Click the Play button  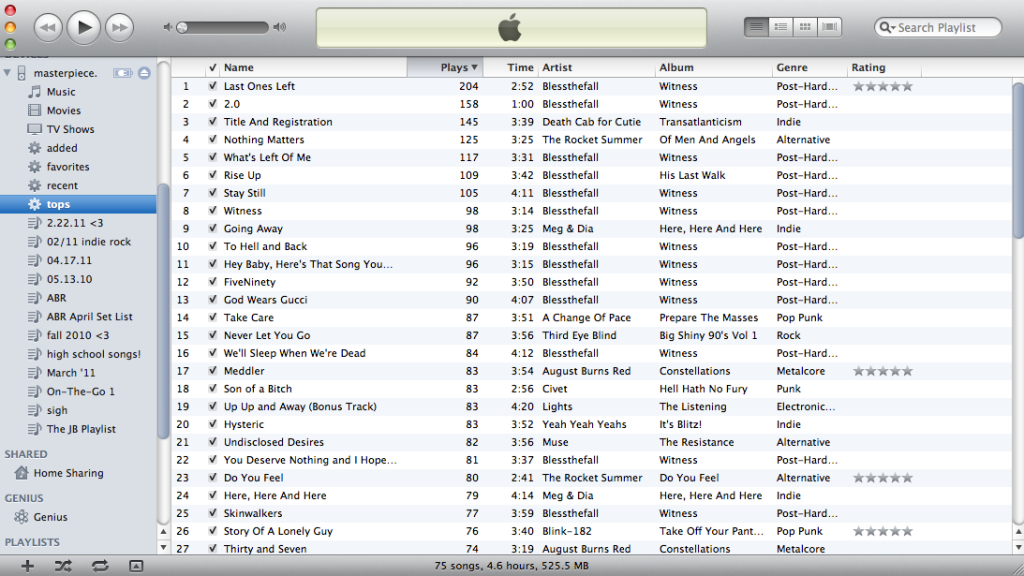(x=84, y=27)
